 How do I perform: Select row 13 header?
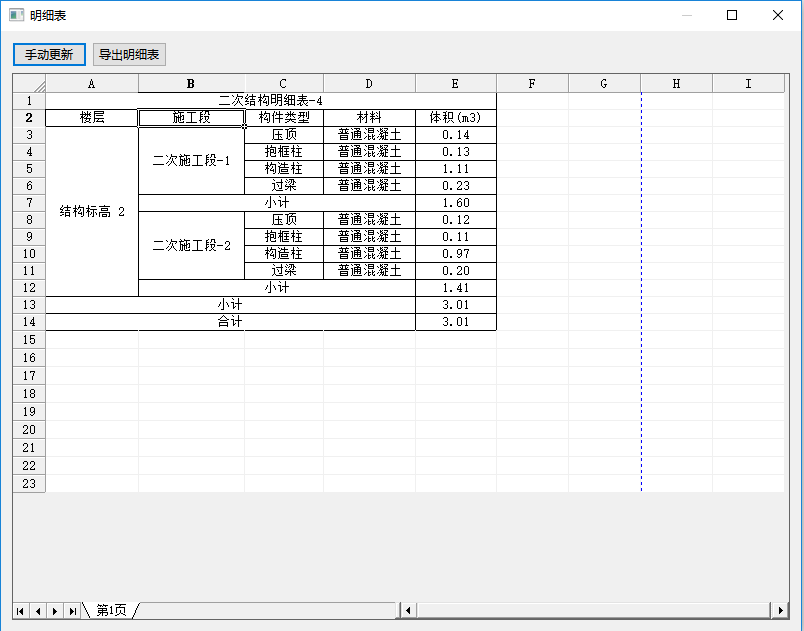point(29,305)
